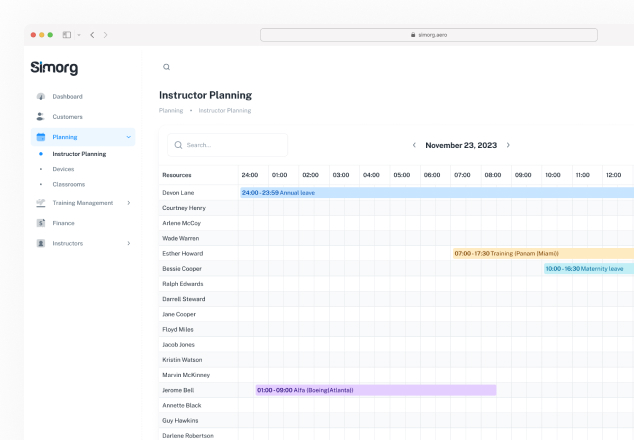Click the simorg.aero address bar

pyautogui.click(x=429, y=35)
